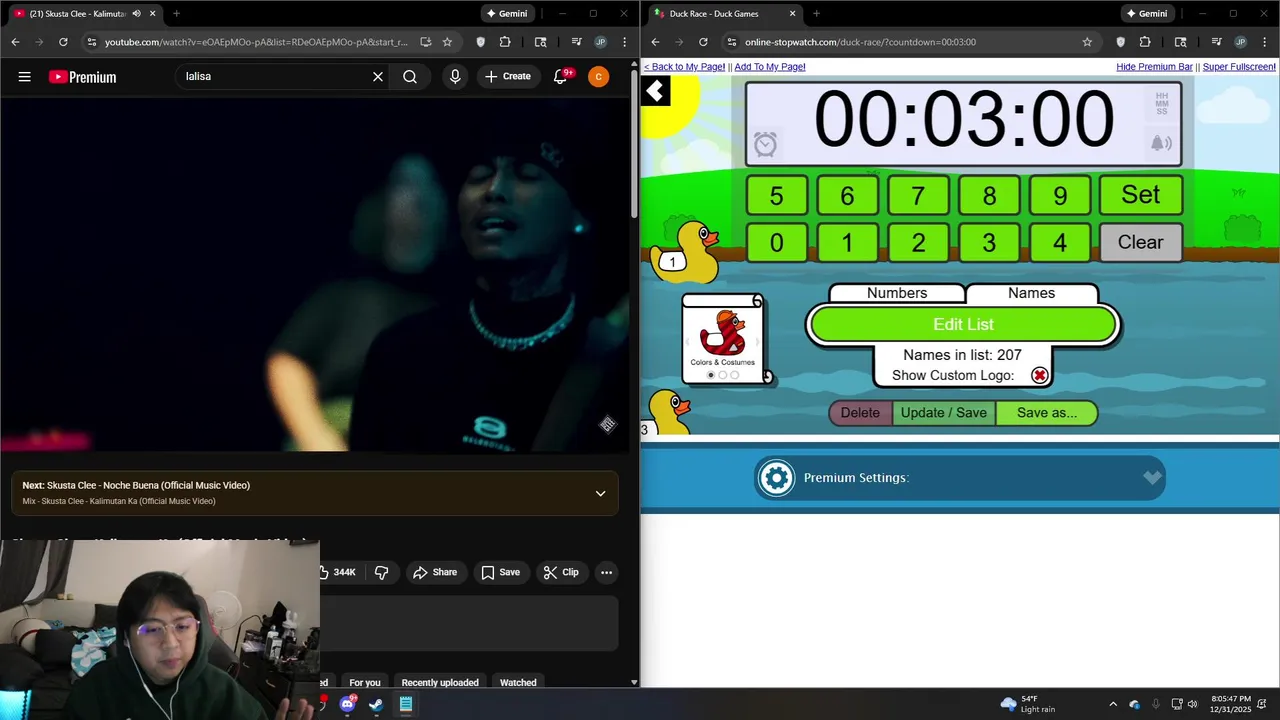This screenshot has height=720, width=1280.
Task: Open Notepad app from the taskbar
Action: click(405, 704)
